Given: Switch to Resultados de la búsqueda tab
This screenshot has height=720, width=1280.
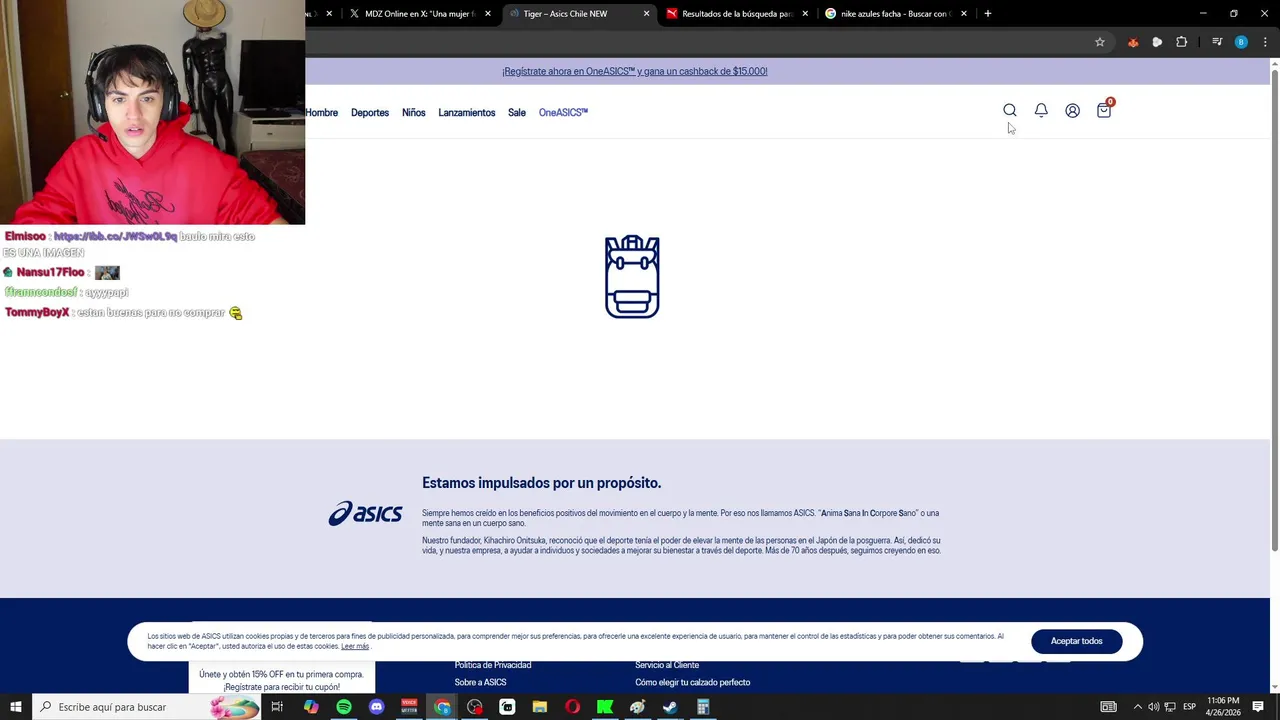Looking at the screenshot, I should tap(737, 14).
